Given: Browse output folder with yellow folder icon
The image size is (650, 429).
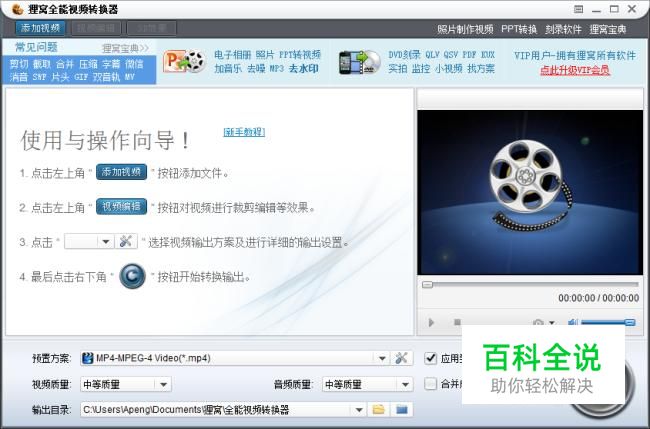Looking at the screenshot, I should [378, 410].
